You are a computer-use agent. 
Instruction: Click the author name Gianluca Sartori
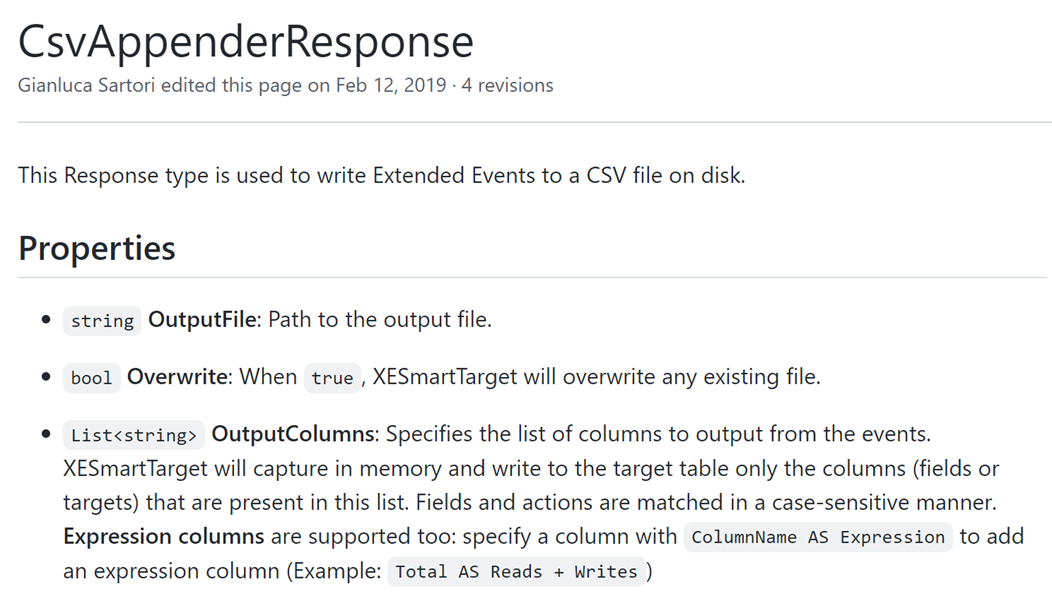(87, 85)
